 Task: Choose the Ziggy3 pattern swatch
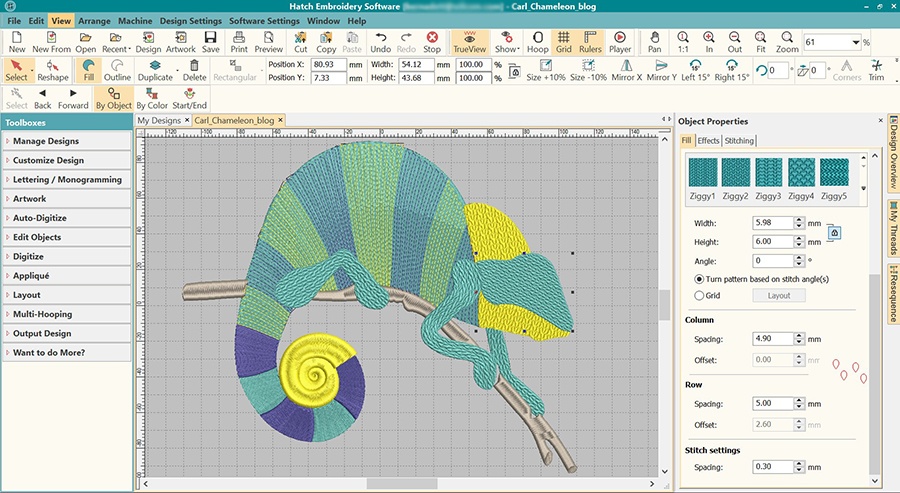tap(770, 172)
